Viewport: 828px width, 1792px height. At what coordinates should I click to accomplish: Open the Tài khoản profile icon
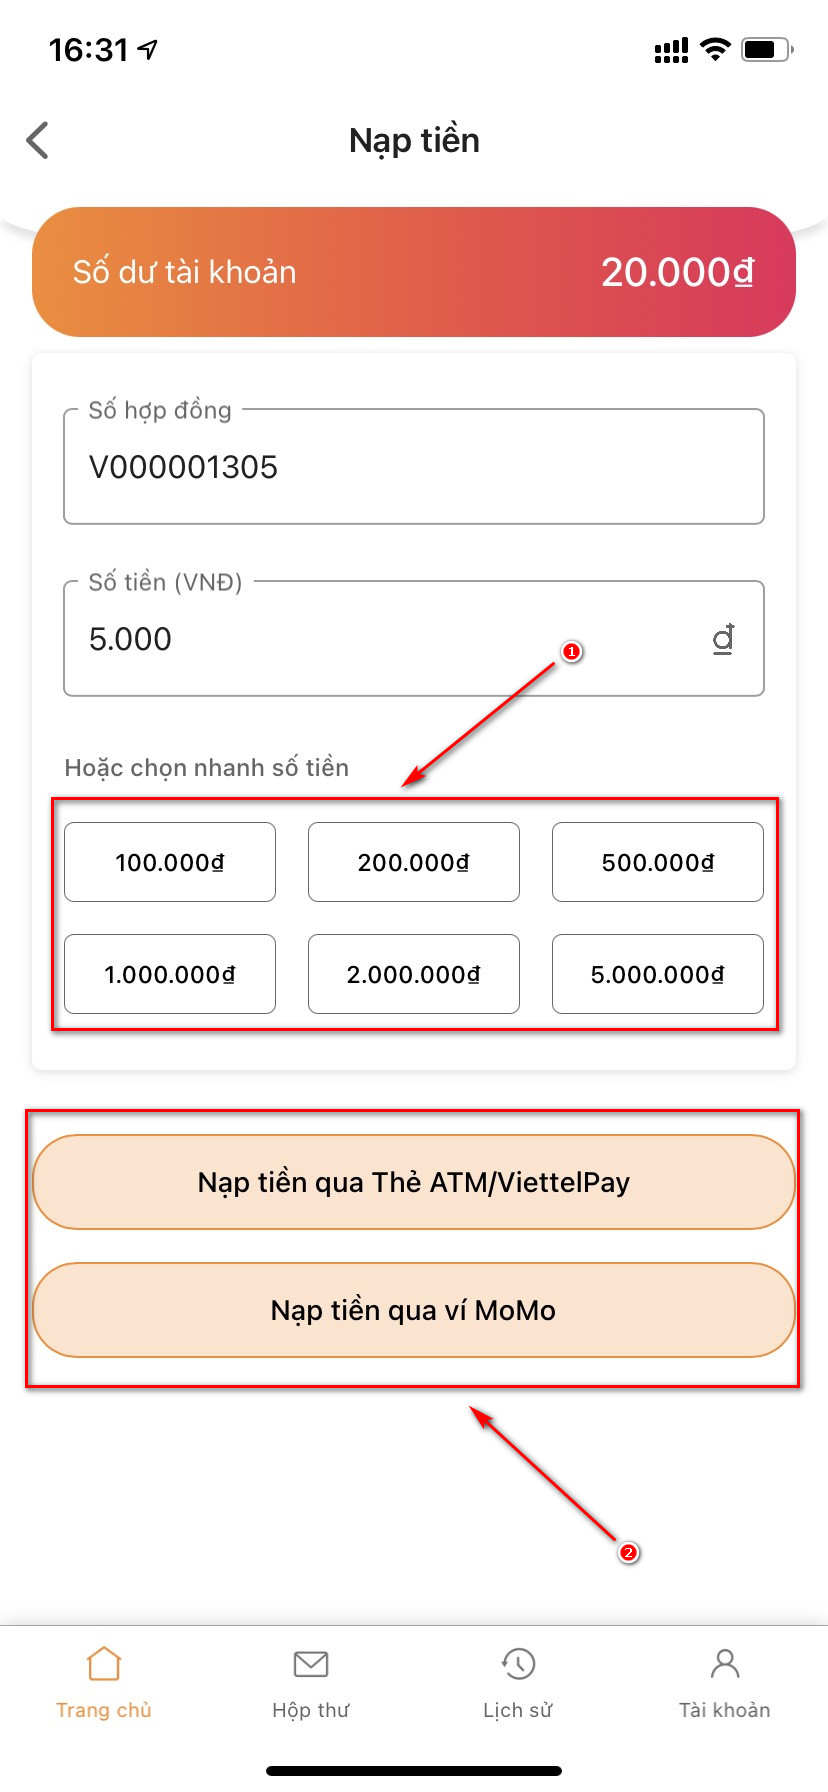click(x=724, y=1665)
